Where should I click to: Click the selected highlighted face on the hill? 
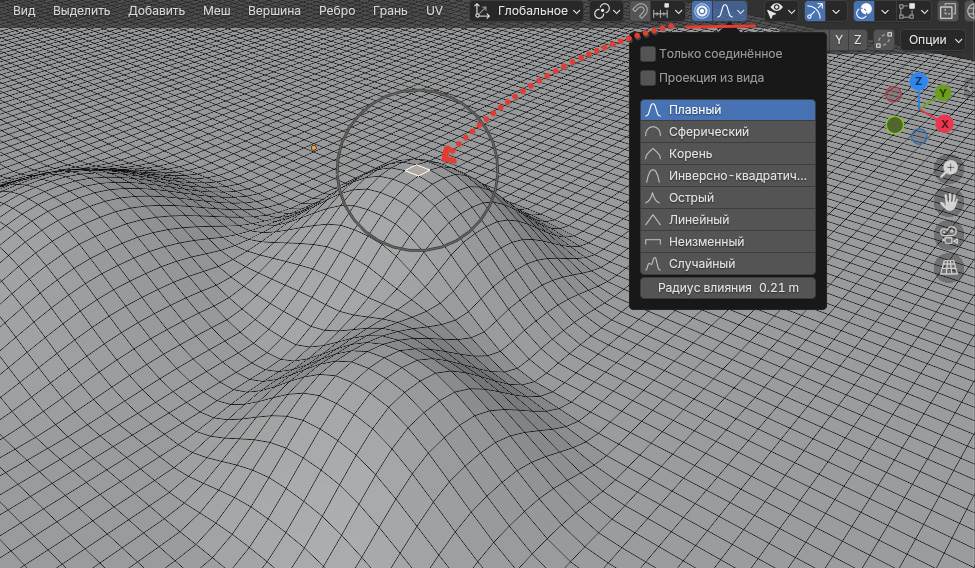tap(417, 170)
